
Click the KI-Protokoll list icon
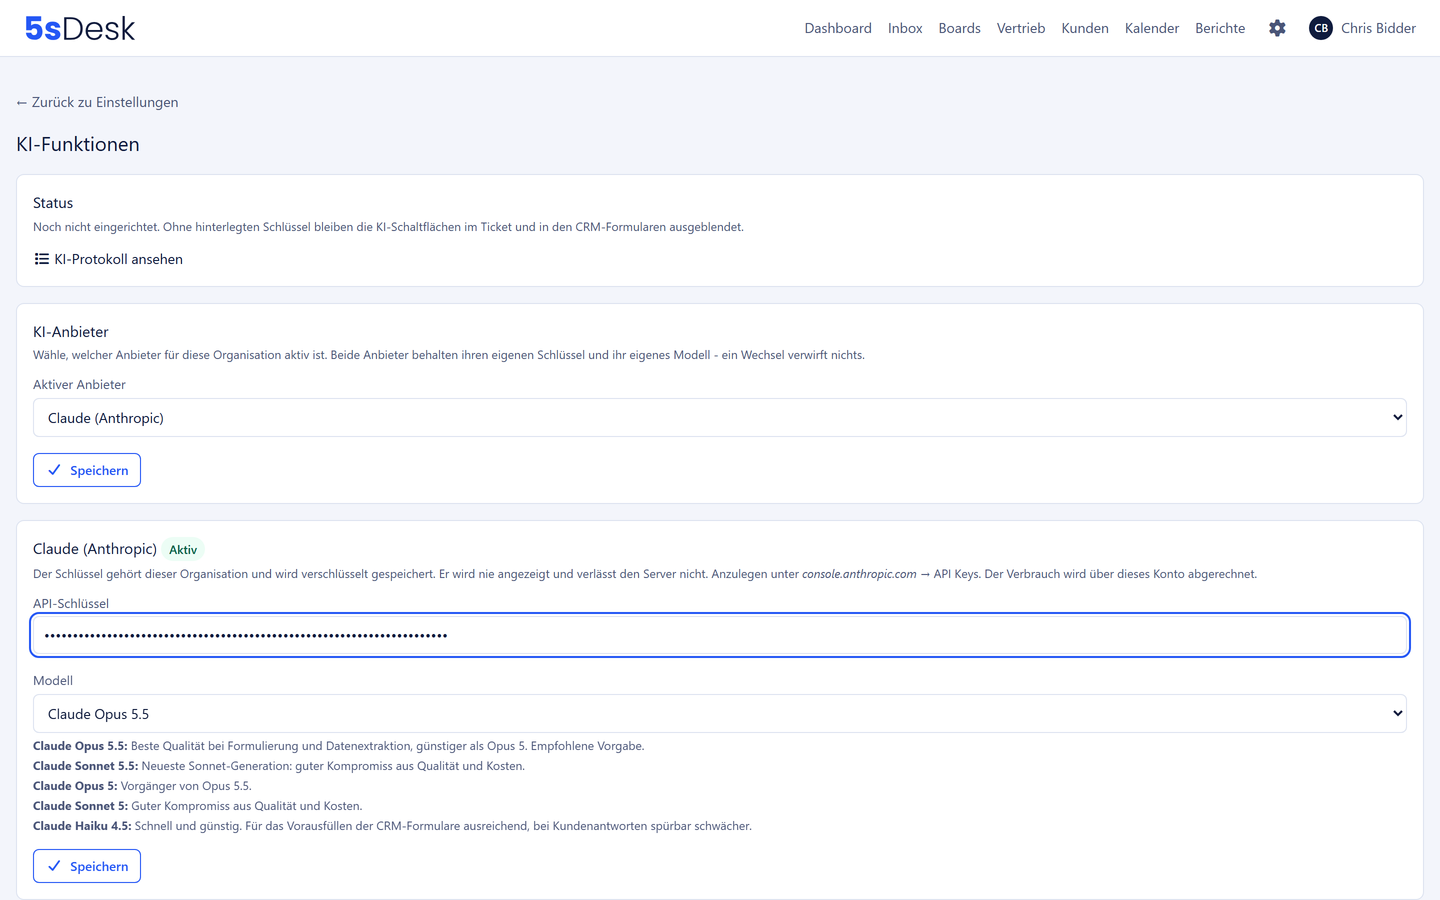[42, 259]
